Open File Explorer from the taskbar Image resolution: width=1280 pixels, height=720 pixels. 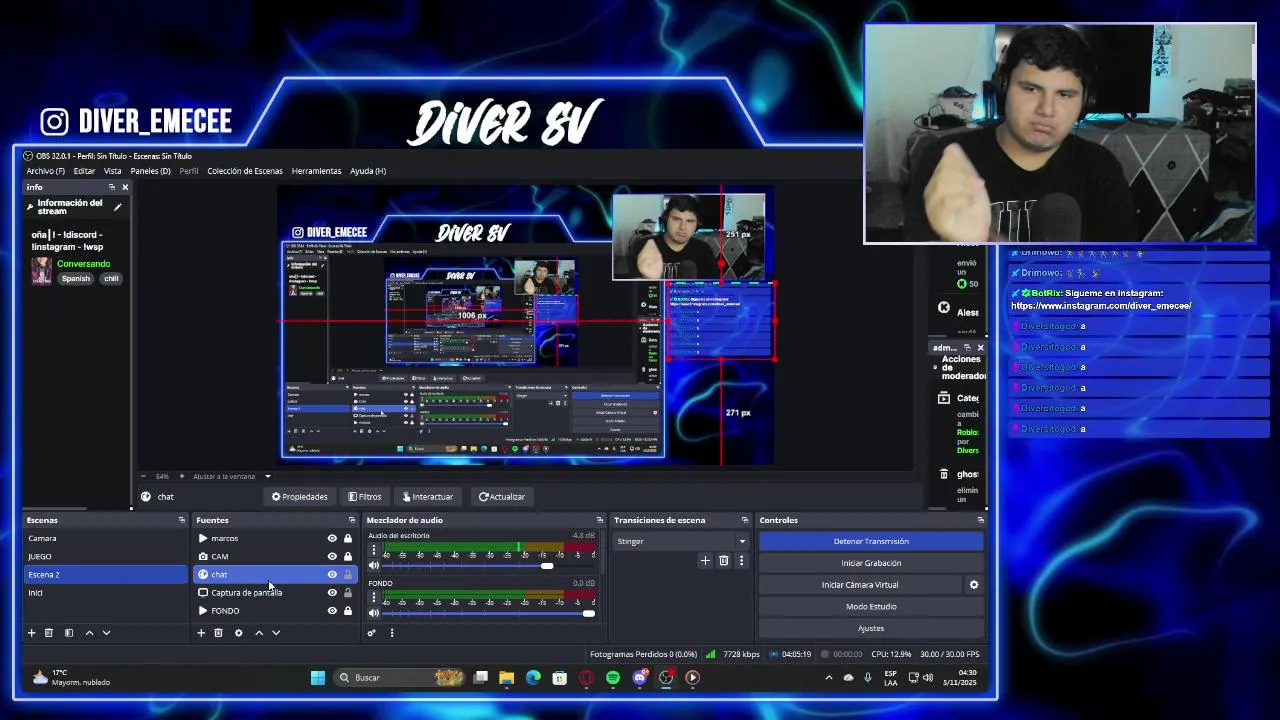click(507, 678)
